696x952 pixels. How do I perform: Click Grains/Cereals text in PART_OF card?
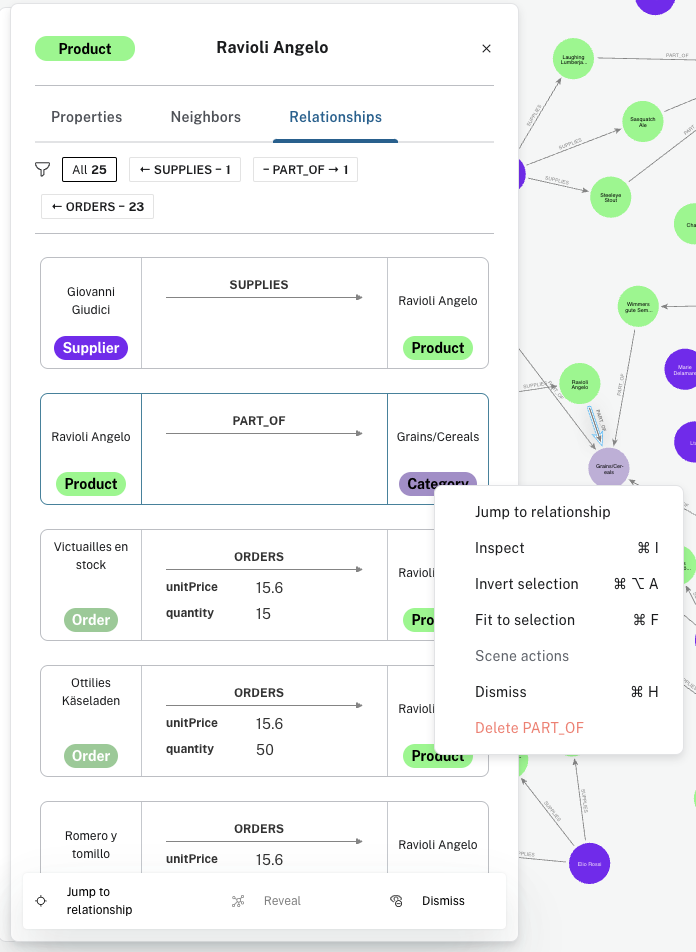pyautogui.click(x=438, y=437)
